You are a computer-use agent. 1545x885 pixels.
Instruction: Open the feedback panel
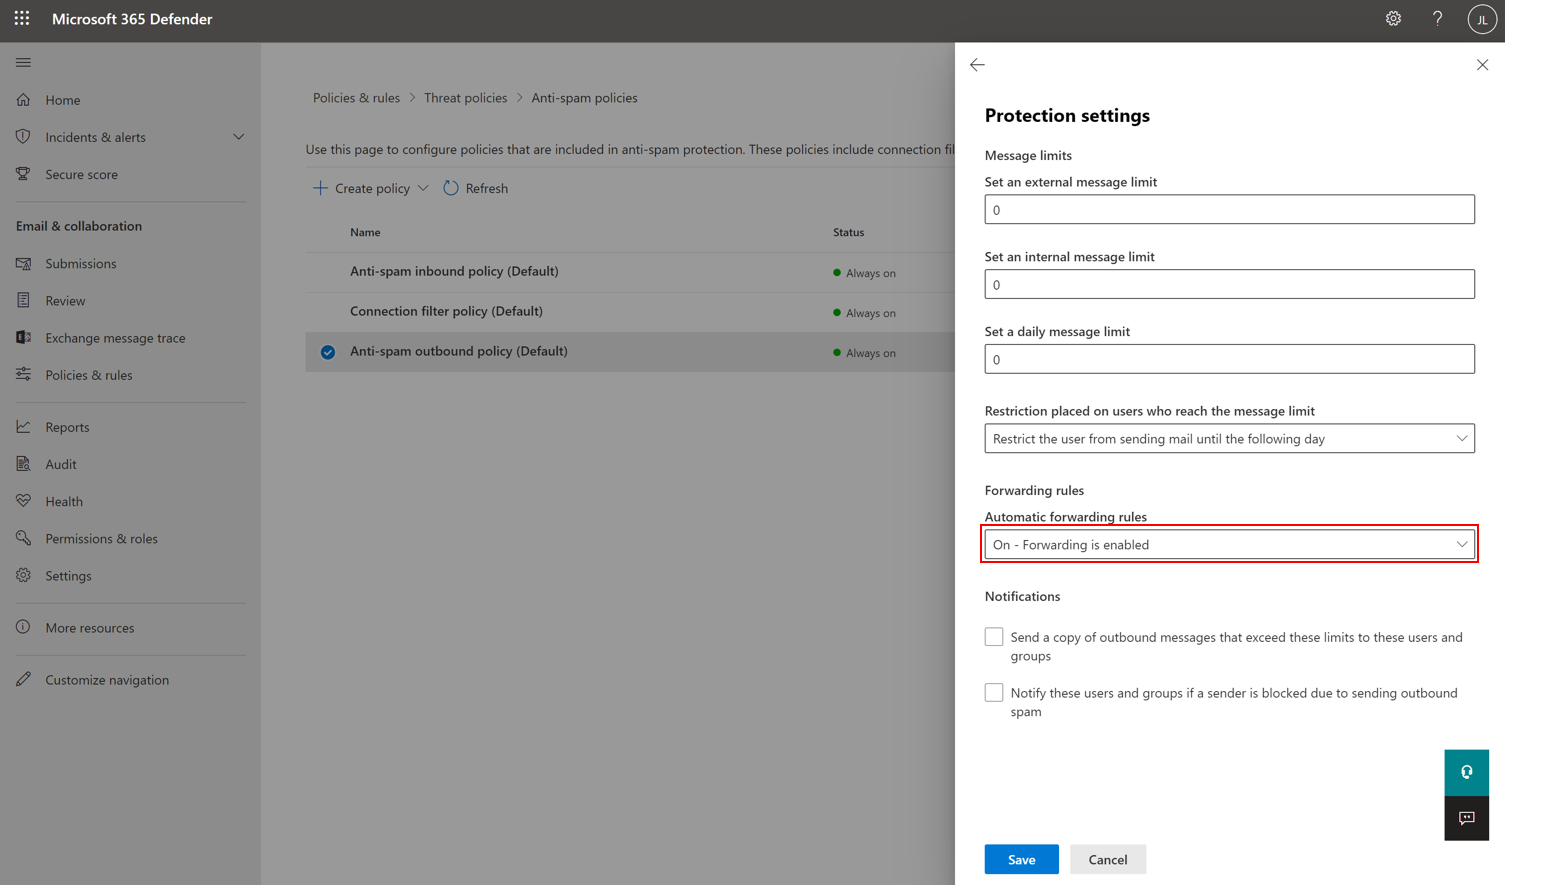[x=1466, y=817]
